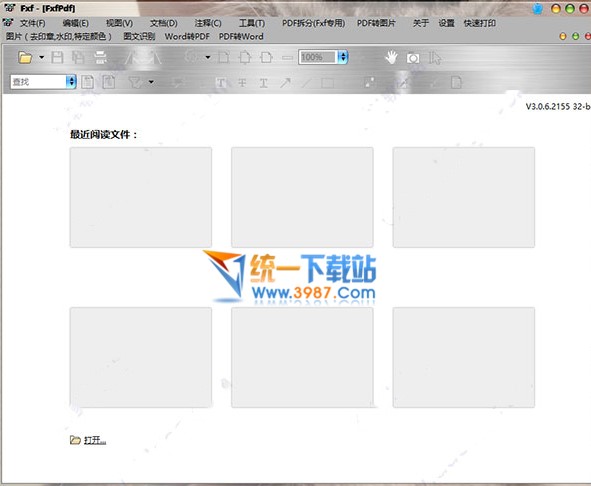The image size is (591, 486).
Task: Click the 打开... link at bottom
Action: click(x=95, y=440)
